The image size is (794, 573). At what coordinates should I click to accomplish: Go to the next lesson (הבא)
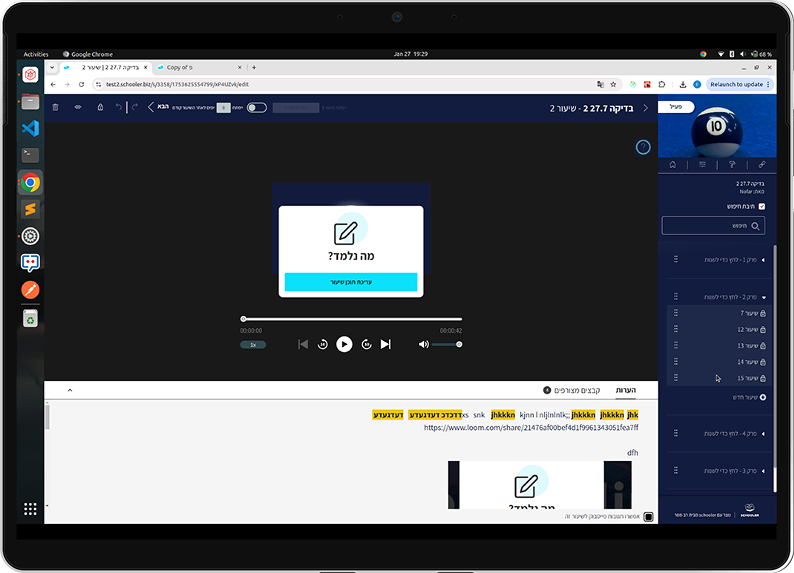(158, 107)
